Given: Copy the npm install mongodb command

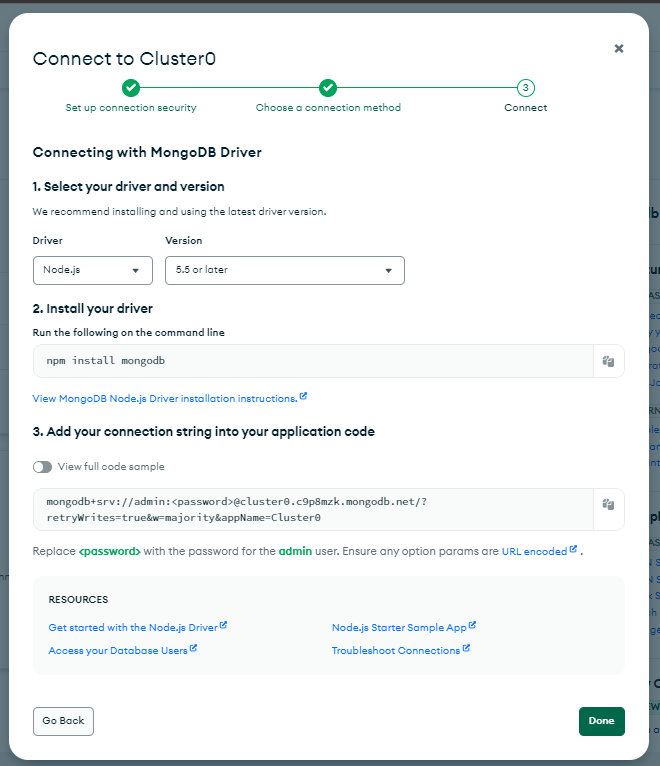Looking at the screenshot, I should pyautogui.click(x=608, y=361).
